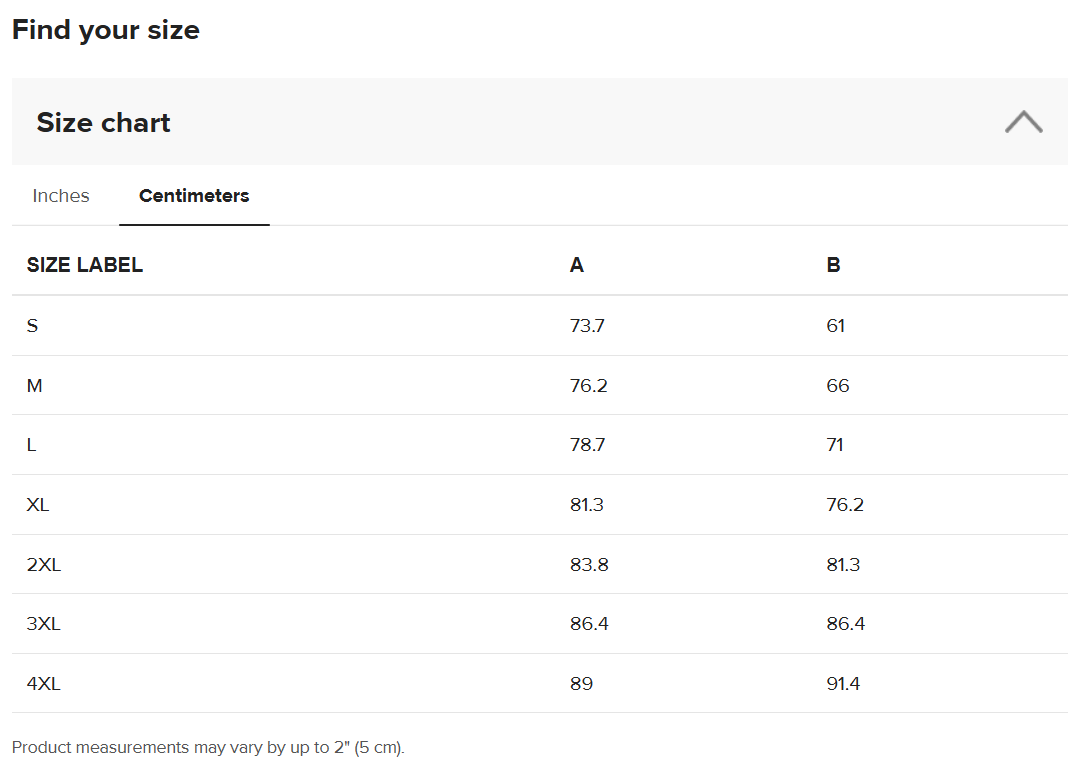Viewport: 1088px width, 782px height.
Task: Select the L size row label
Action: pyautogui.click(x=32, y=445)
